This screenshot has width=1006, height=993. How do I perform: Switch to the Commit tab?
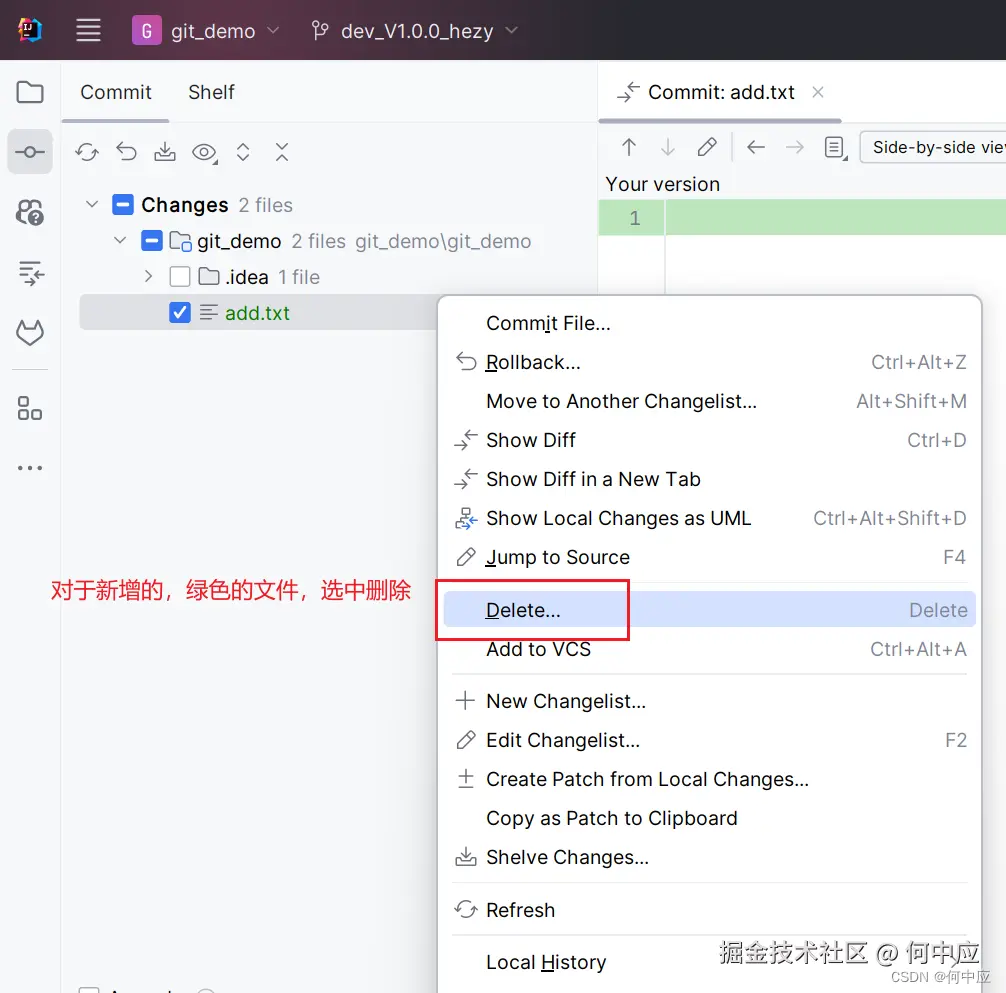click(115, 92)
